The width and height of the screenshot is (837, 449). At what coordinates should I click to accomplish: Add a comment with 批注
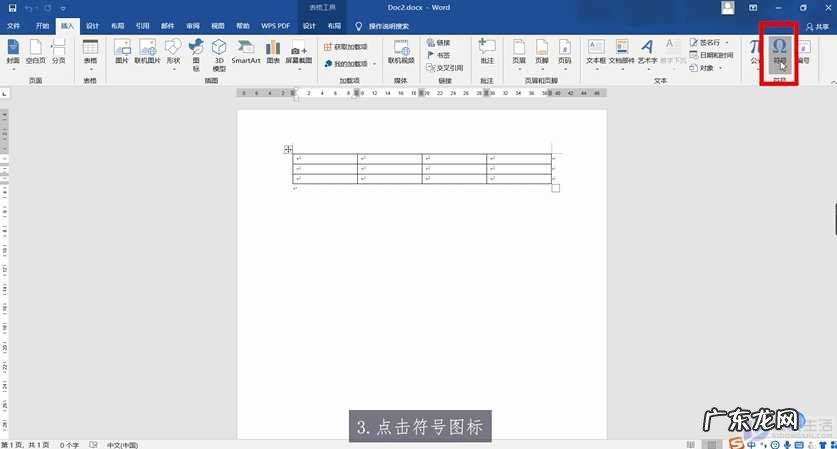click(487, 52)
